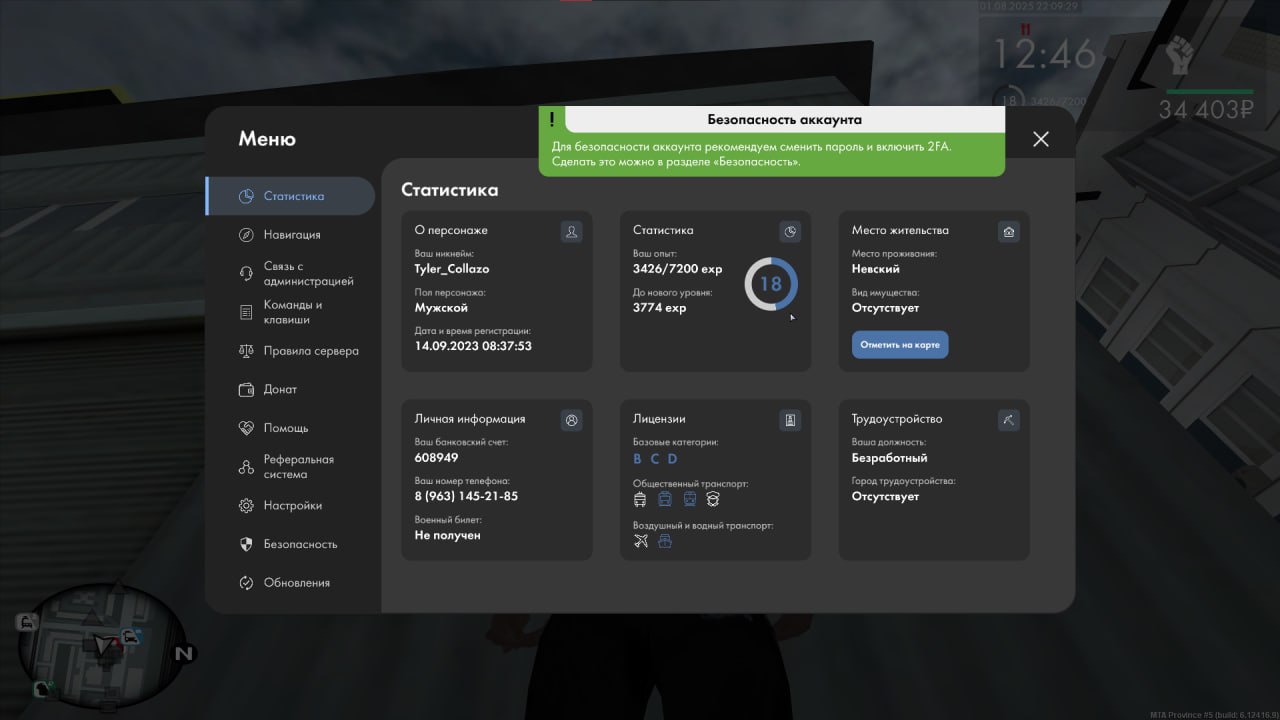
Task: Click the 3774 exp remaining value
Action: point(660,308)
